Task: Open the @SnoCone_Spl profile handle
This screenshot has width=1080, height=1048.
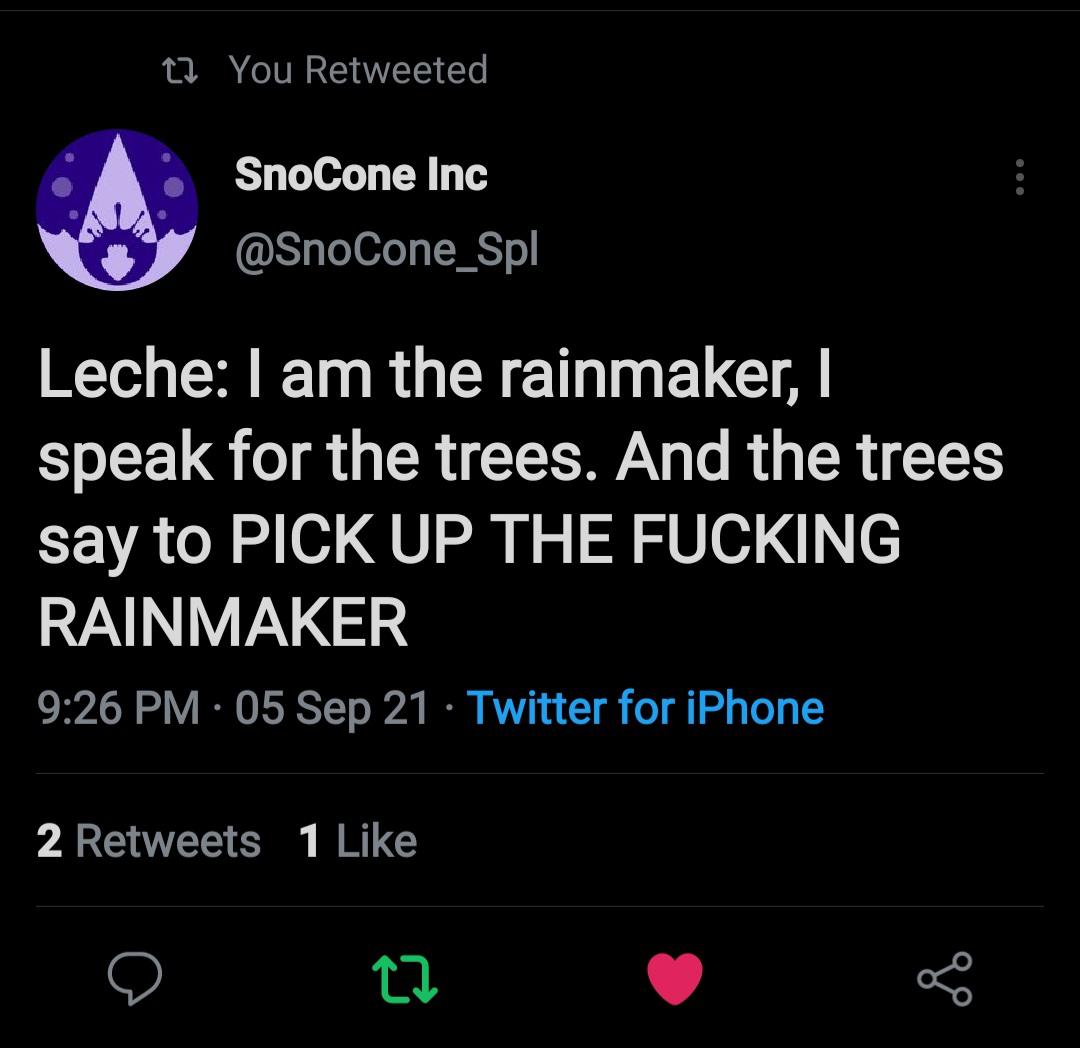Action: 385,251
